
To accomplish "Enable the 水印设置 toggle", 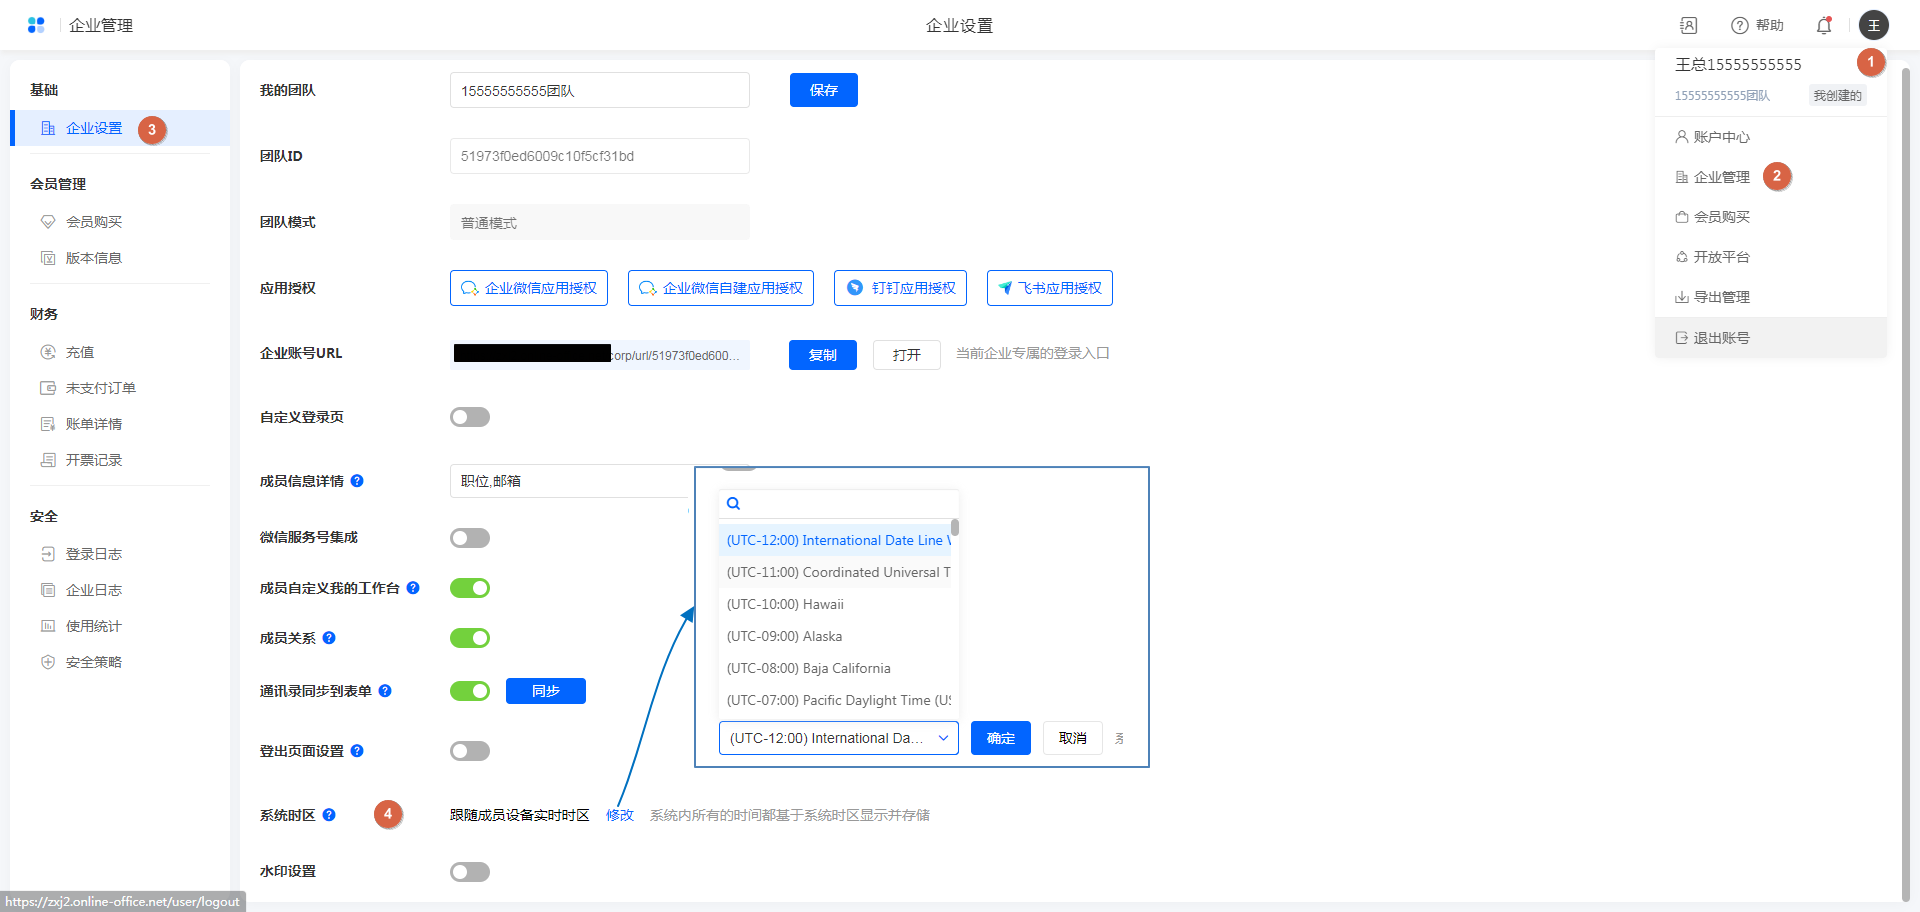I will [x=469, y=872].
